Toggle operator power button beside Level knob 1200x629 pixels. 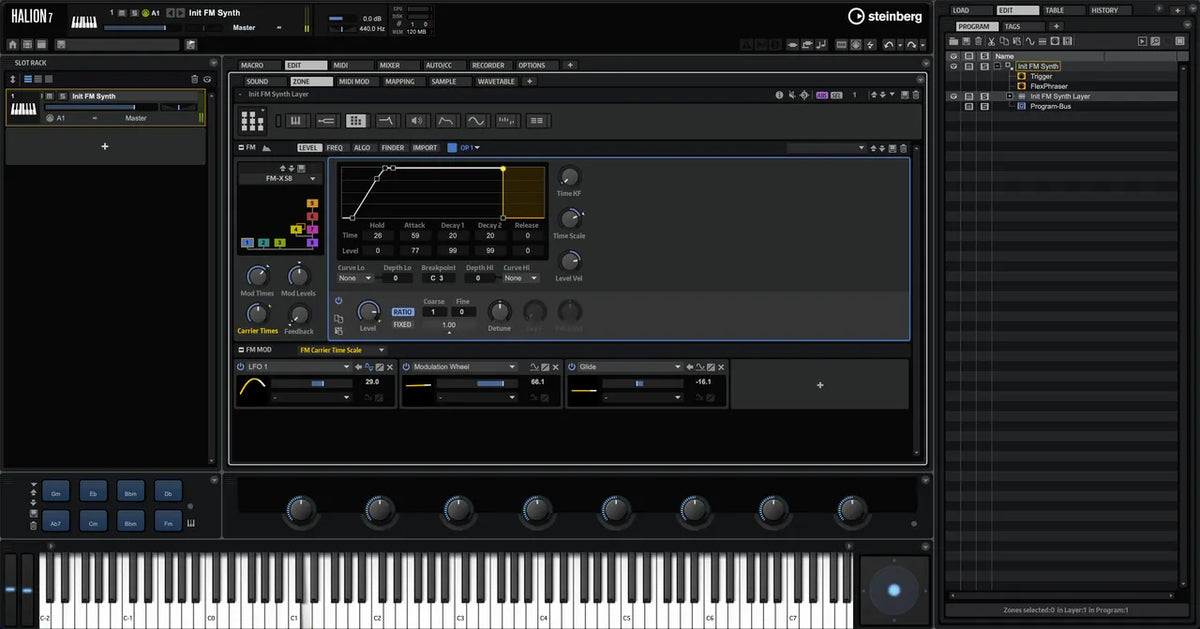tap(339, 301)
